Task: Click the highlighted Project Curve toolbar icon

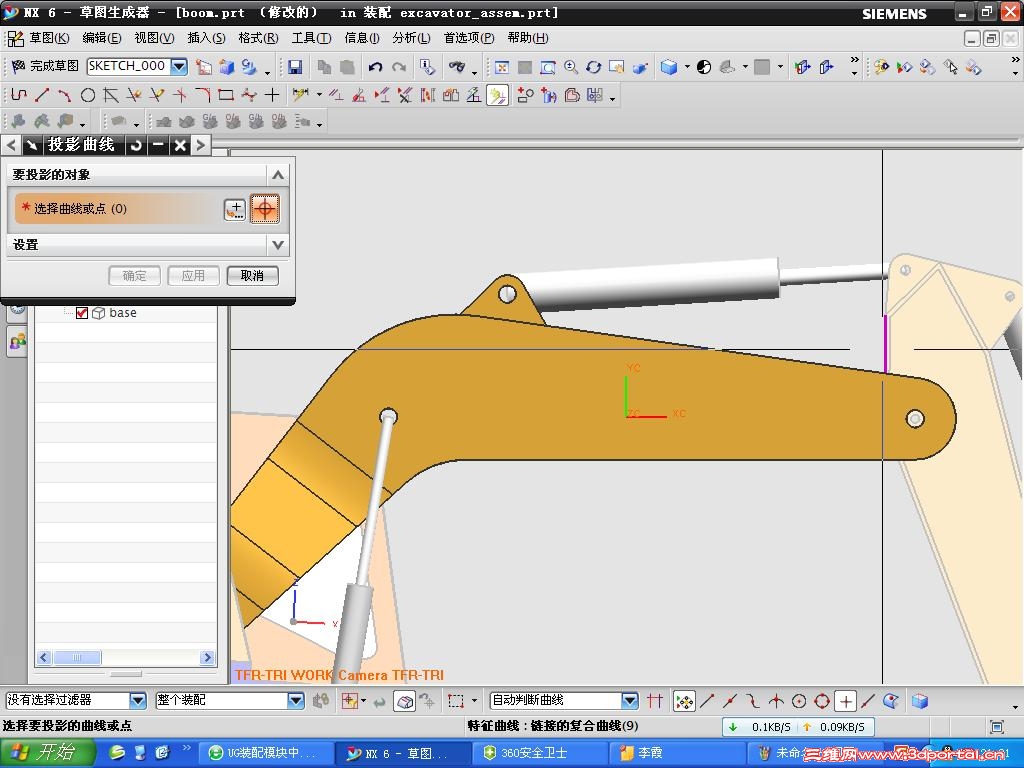Action: (x=498, y=96)
